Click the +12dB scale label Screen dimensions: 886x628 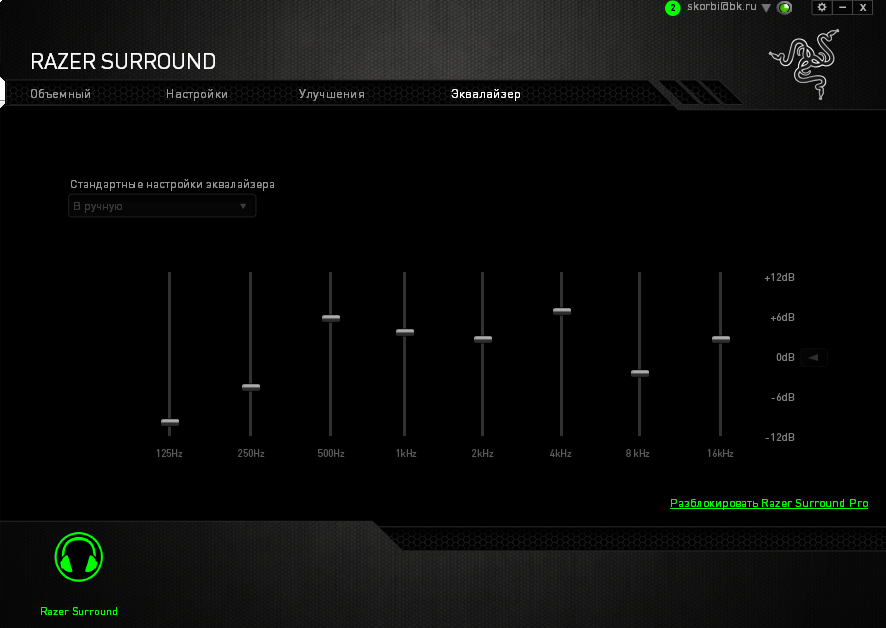point(779,278)
